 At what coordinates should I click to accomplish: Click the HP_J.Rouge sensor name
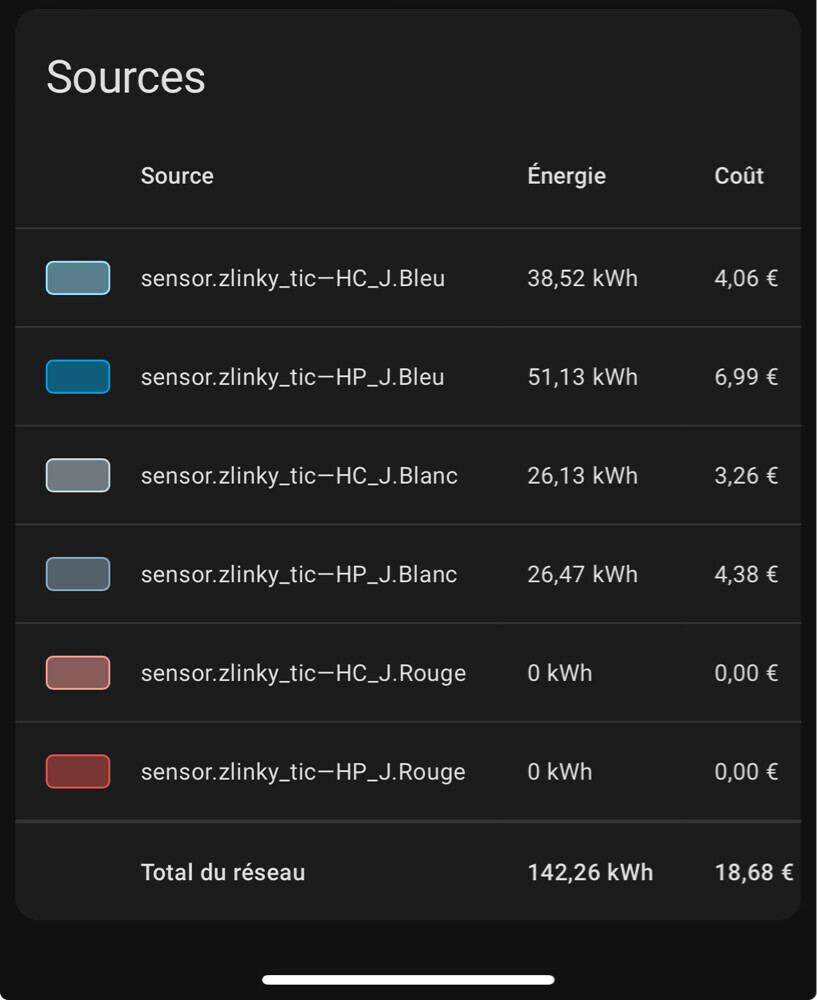click(x=302, y=771)
